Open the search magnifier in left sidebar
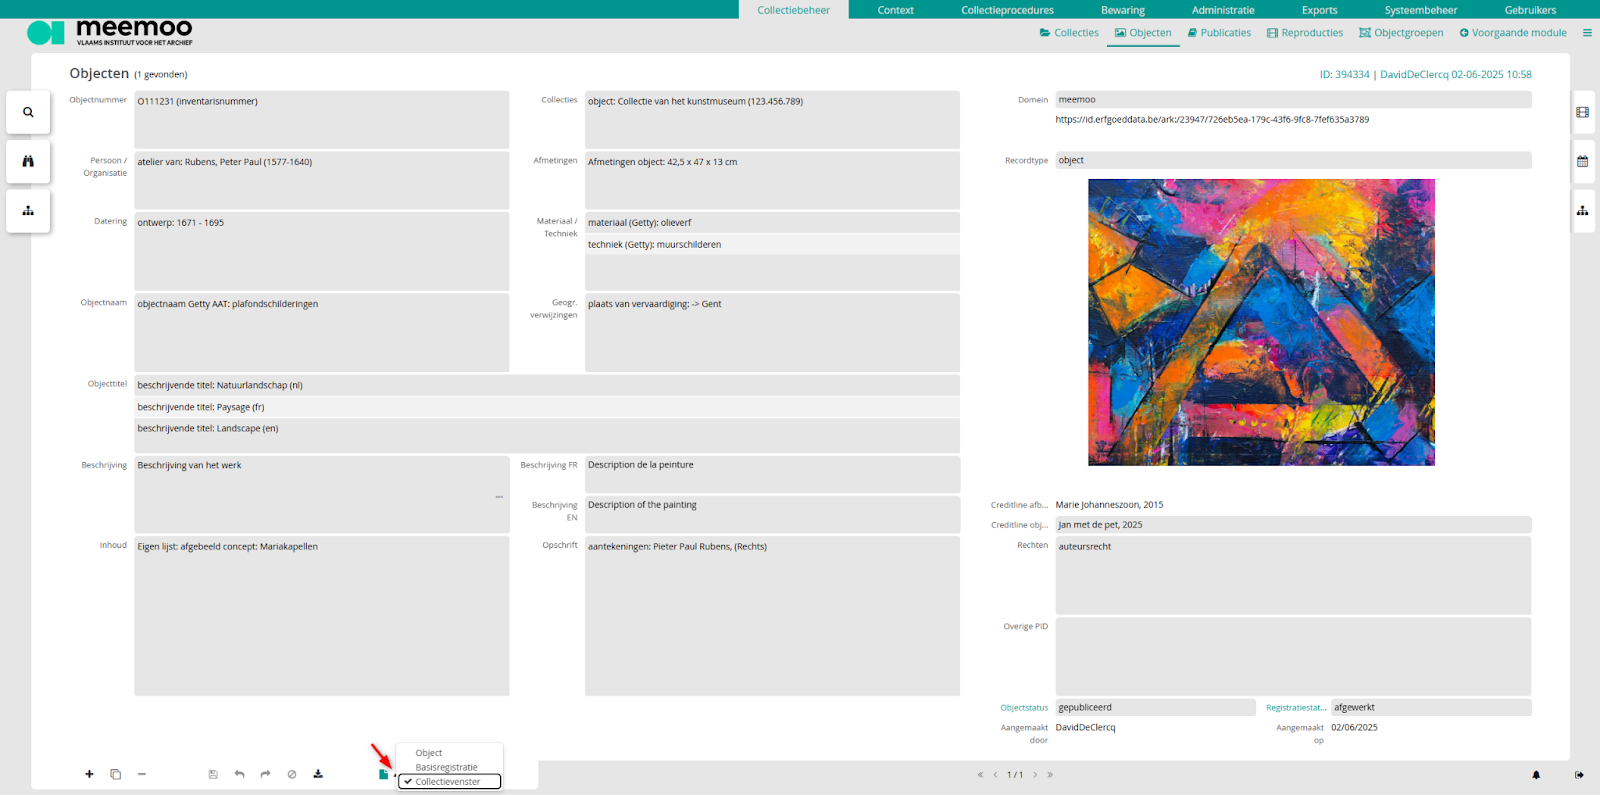 [x=28, y=112]
